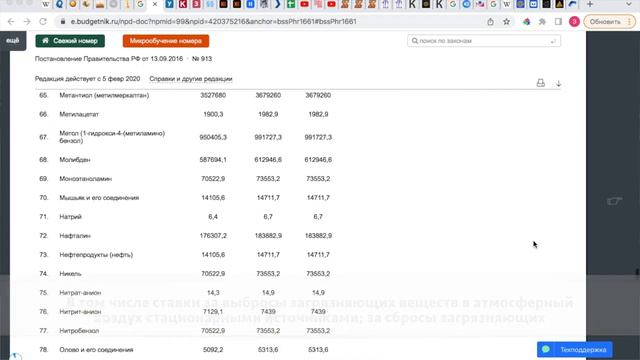Click Редакция действует с 5 февр 2020
The image size is (640, 360).
[x=87, y=79]
